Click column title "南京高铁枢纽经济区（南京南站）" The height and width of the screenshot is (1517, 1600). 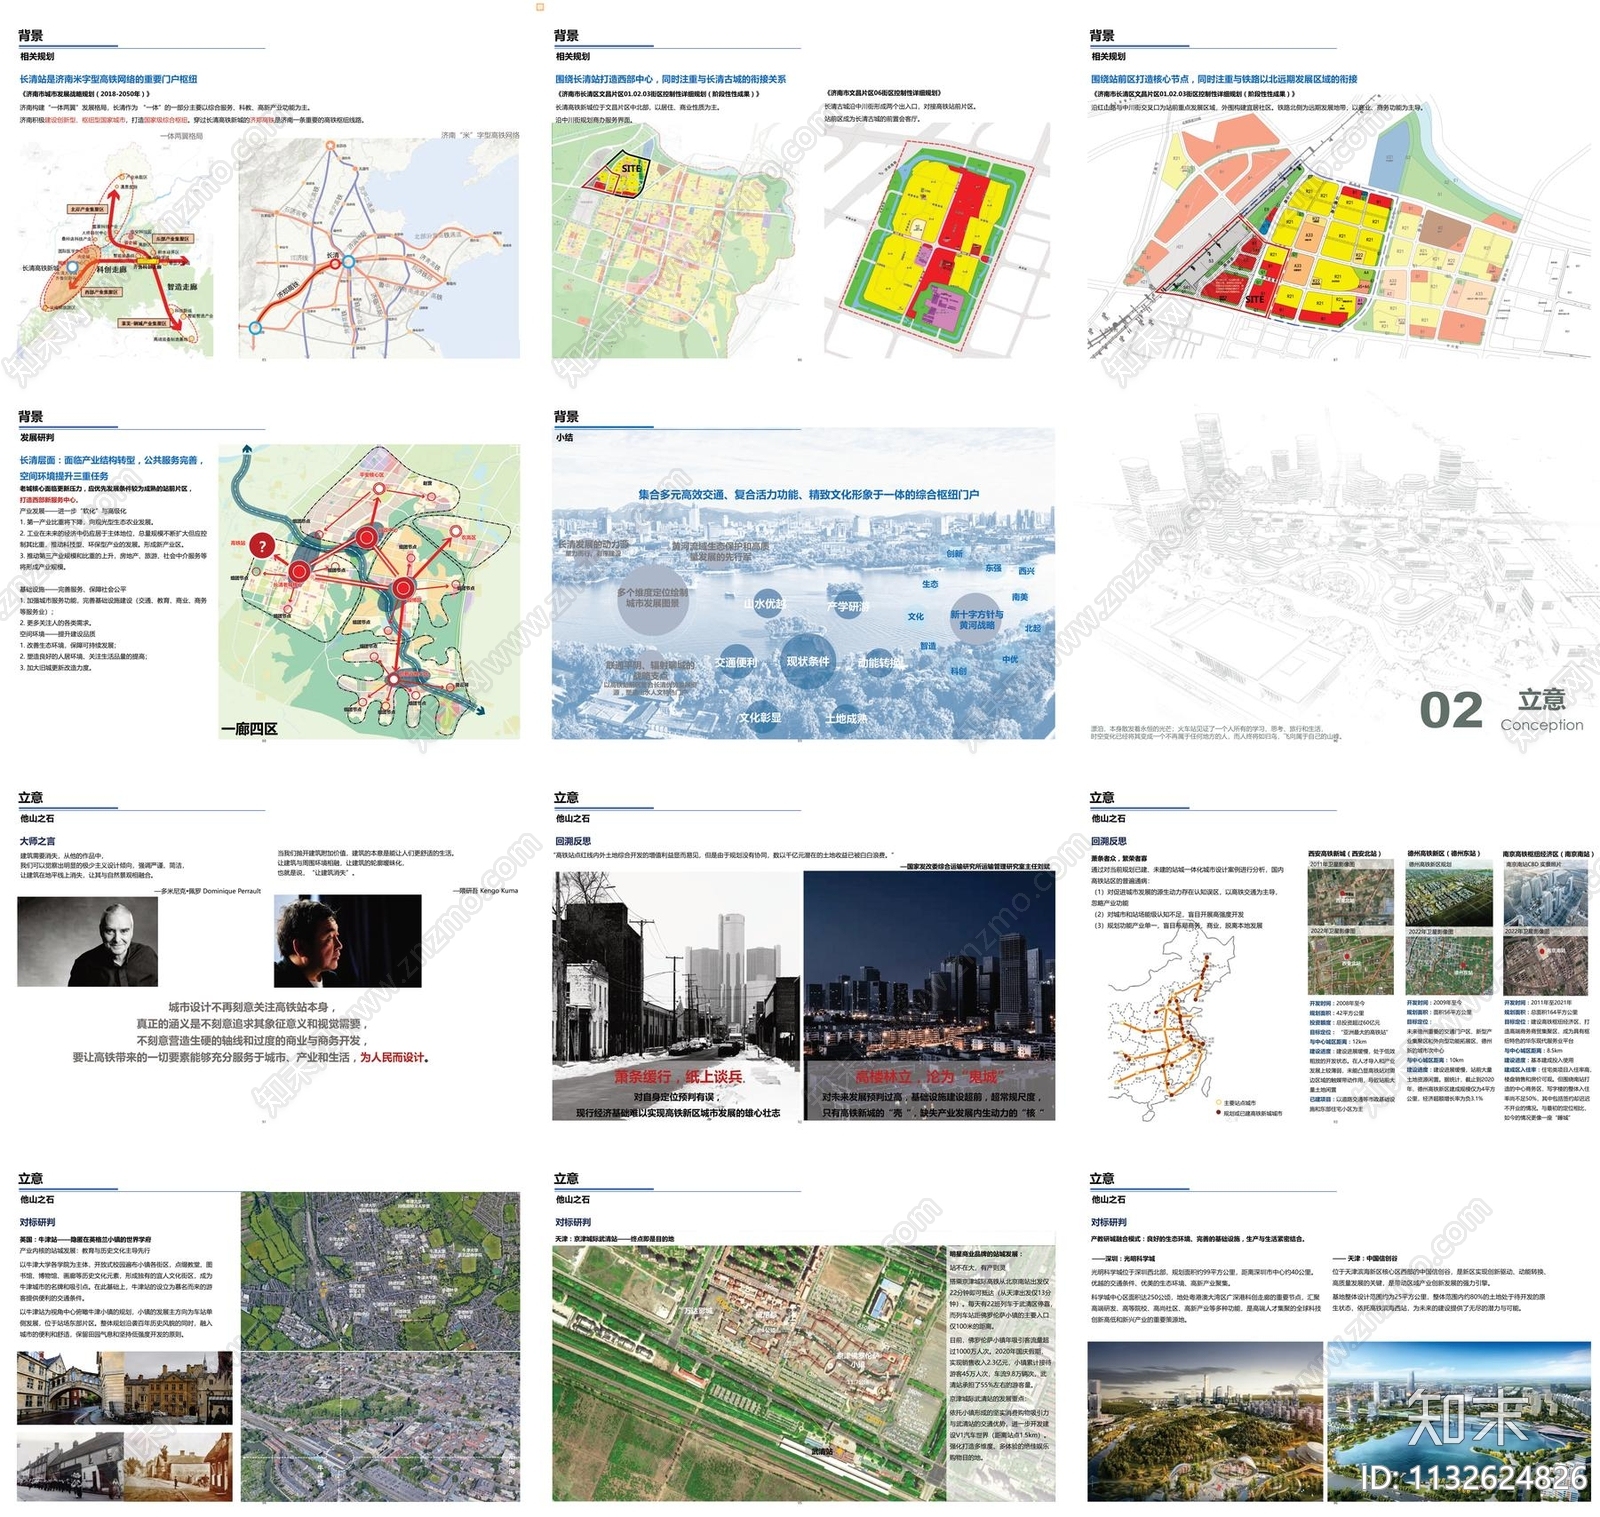[x=1547, y=854]
